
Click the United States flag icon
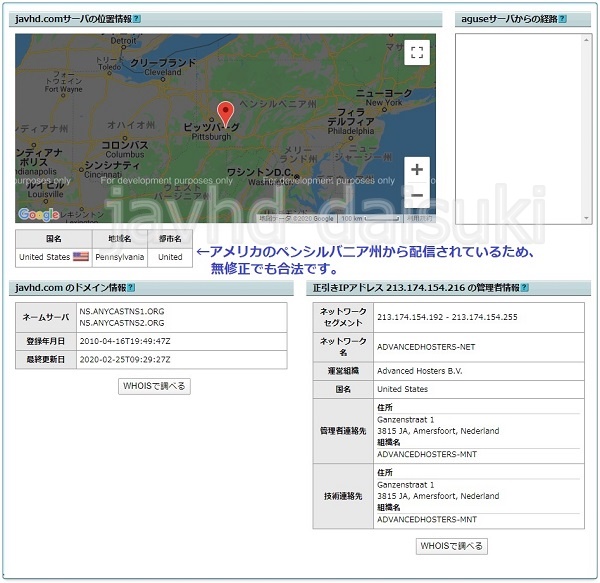pos(81,256)
